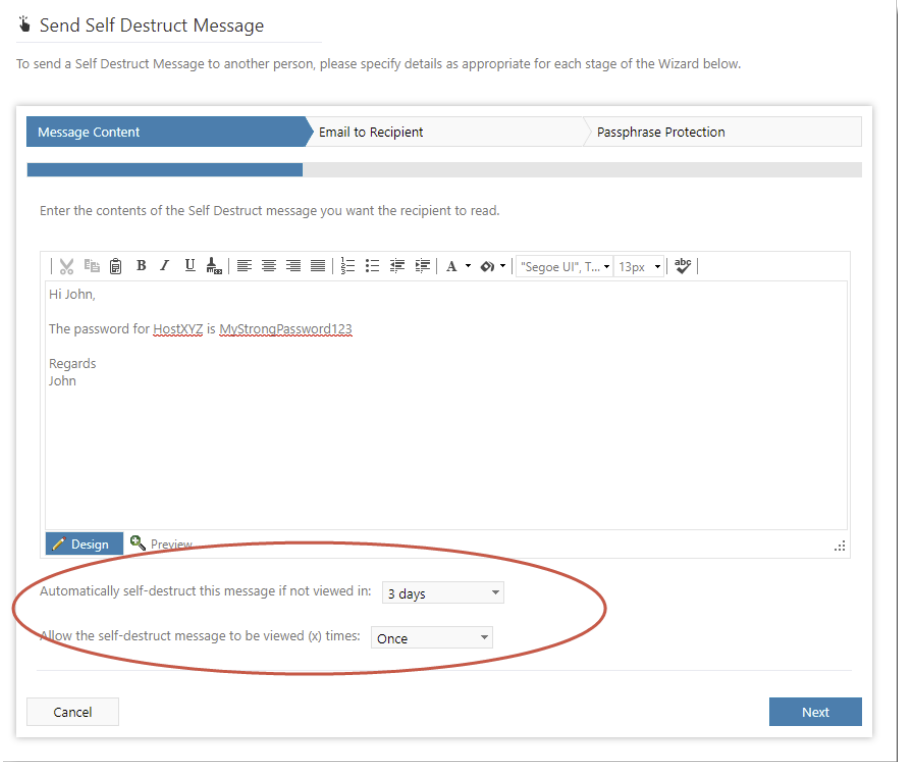Switch to the Preview tab

[x=161, y=544]
